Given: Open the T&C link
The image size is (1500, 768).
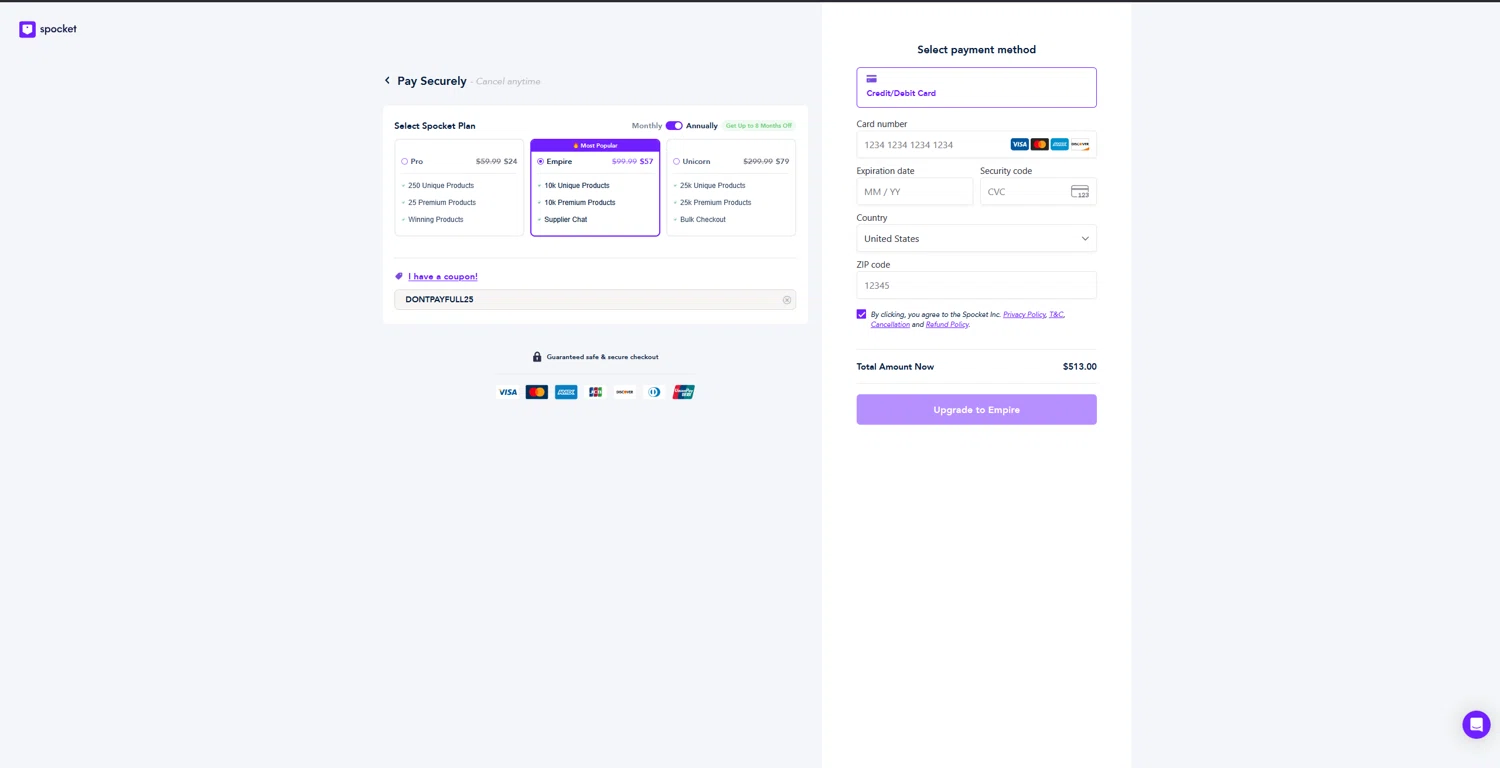Looking at the screenshot, I should [1057, 314].
